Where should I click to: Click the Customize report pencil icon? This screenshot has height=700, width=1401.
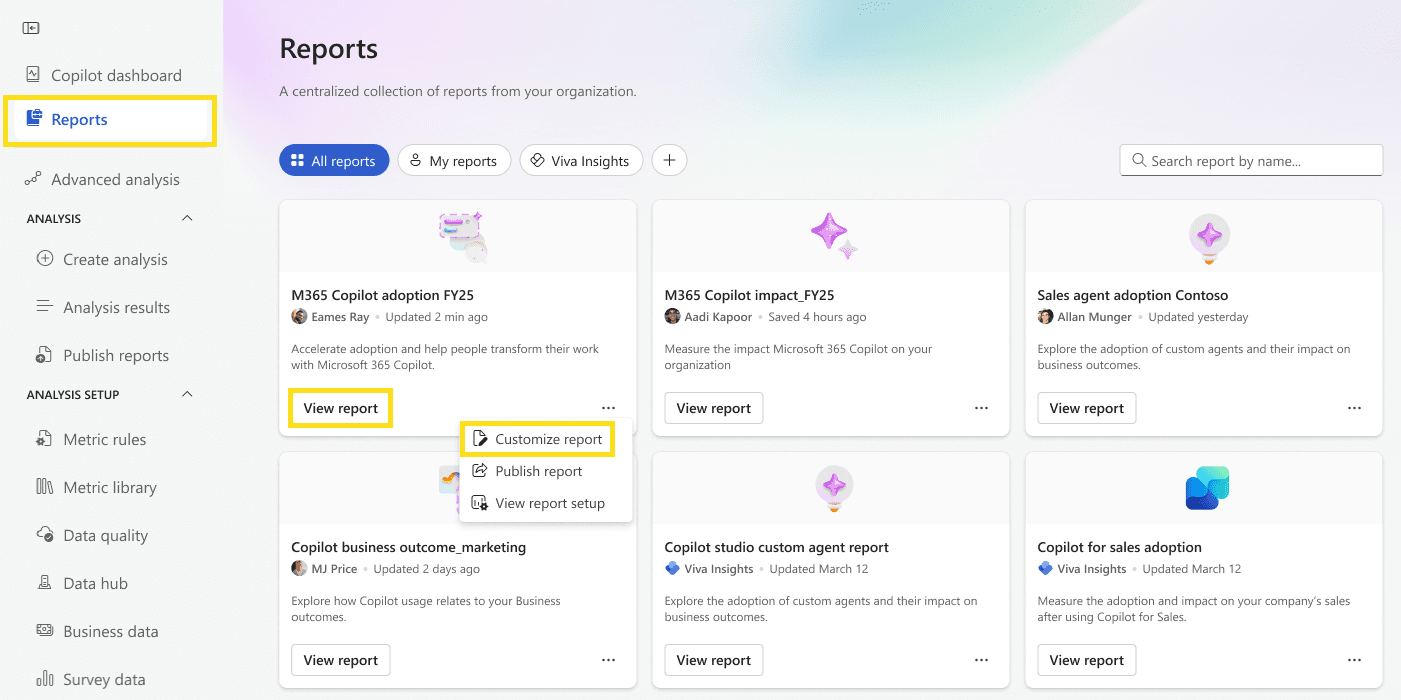479,439
